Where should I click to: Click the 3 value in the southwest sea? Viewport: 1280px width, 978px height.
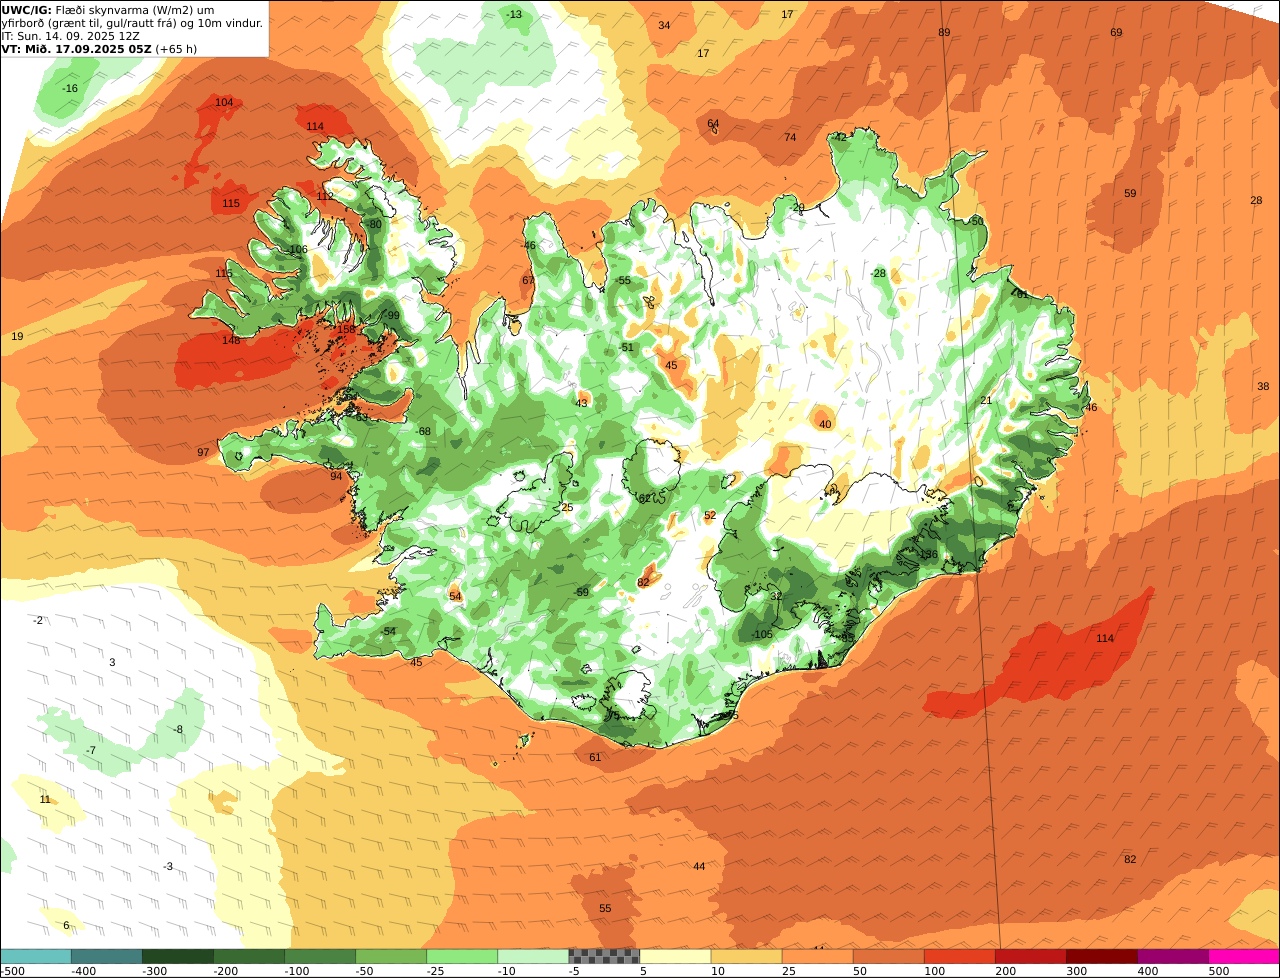coord(112,663)
